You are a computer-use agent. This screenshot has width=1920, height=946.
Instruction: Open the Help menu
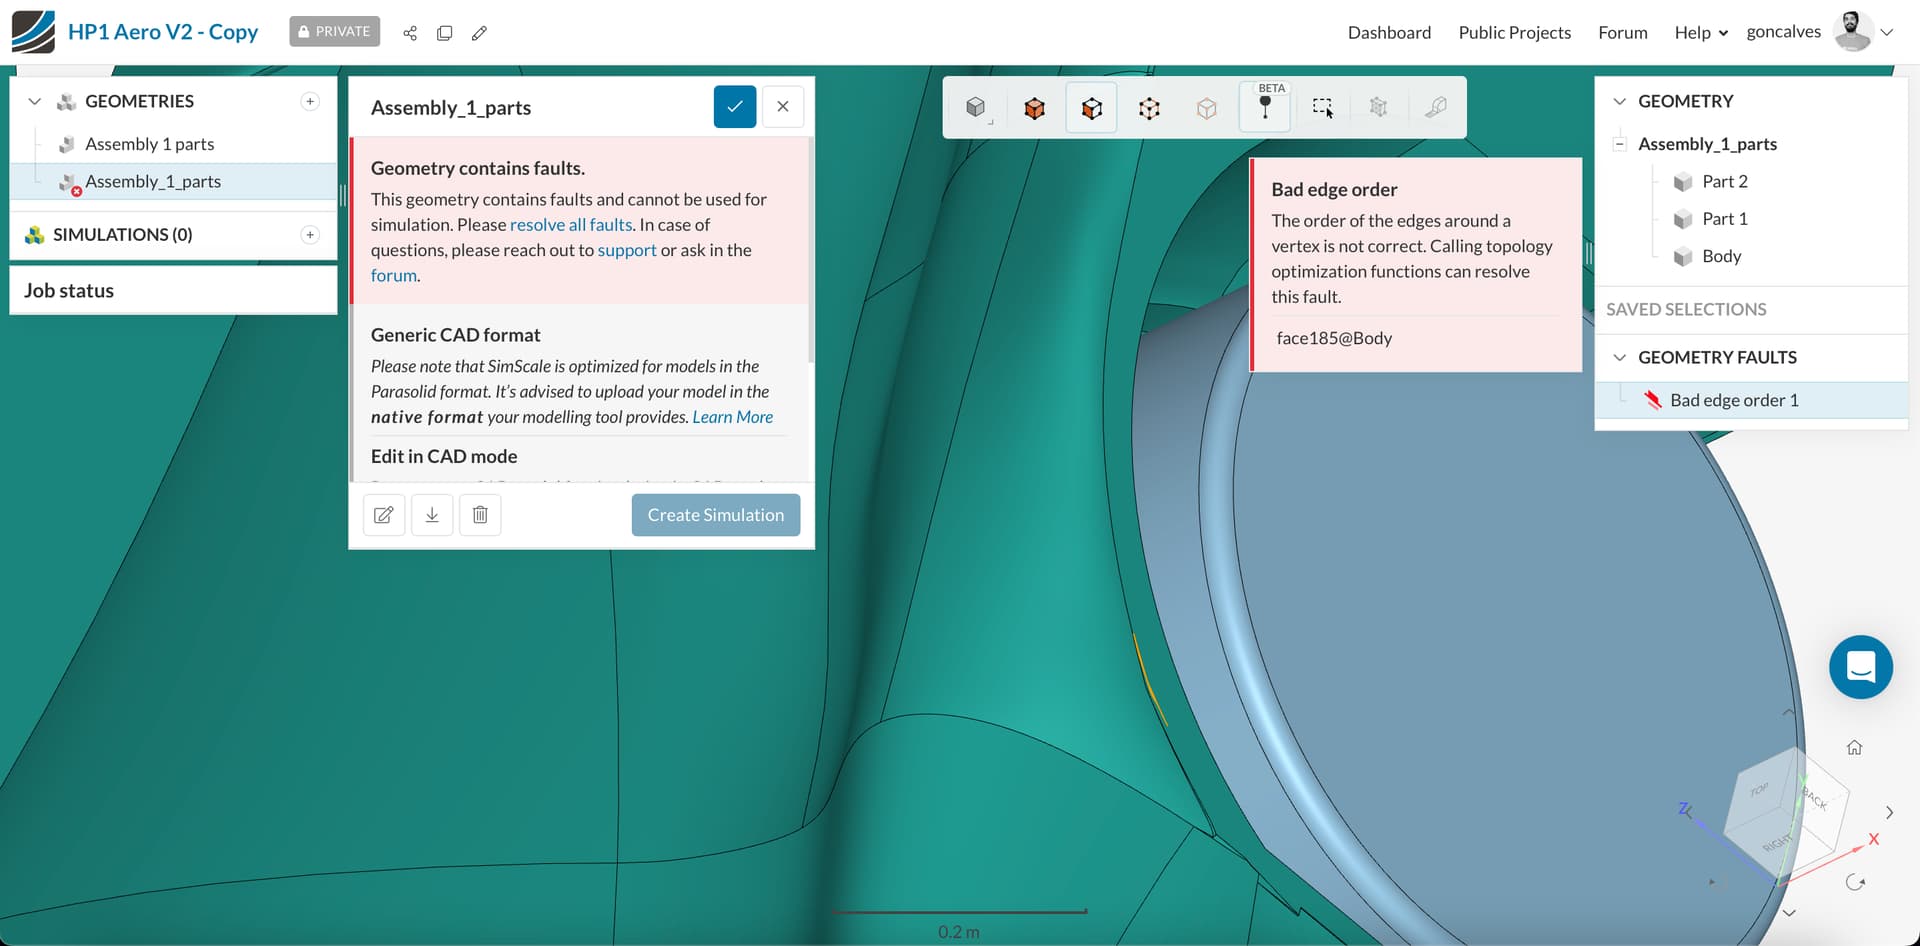(x=1701, y=33)
